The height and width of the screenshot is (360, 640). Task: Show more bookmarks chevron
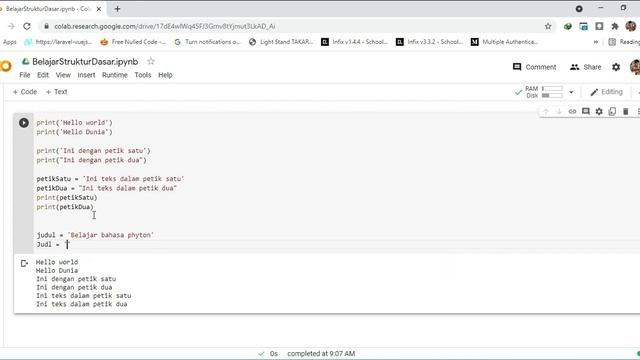(x=596, y=42)
